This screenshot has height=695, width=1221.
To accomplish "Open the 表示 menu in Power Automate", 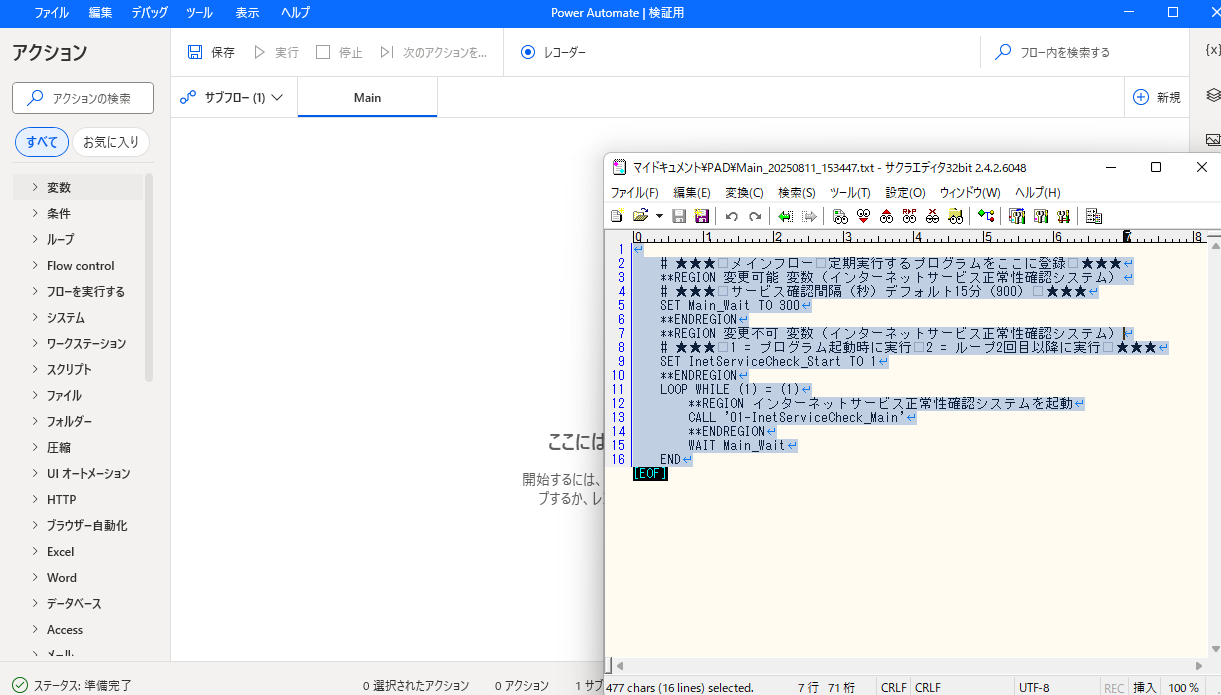I will pyautogui.click(x=247, y=13).
